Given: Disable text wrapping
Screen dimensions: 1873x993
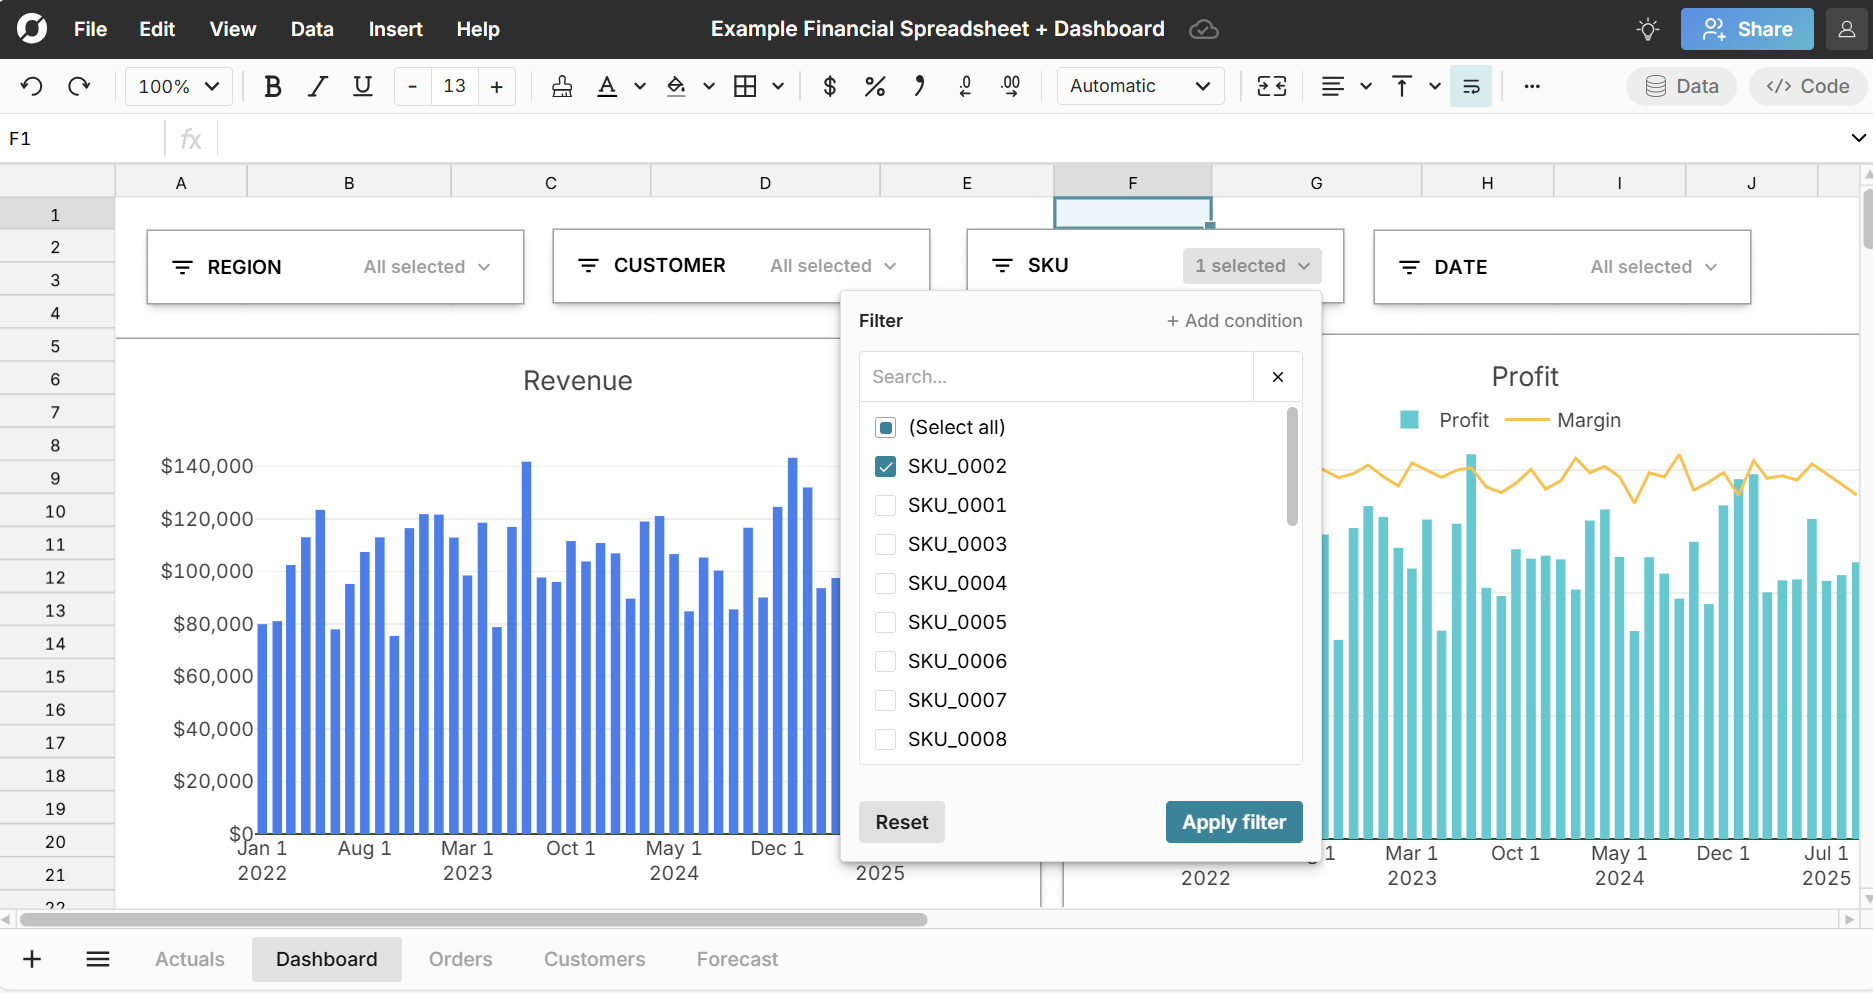Looking at the screenshot, I should [x=1471, y=86].
